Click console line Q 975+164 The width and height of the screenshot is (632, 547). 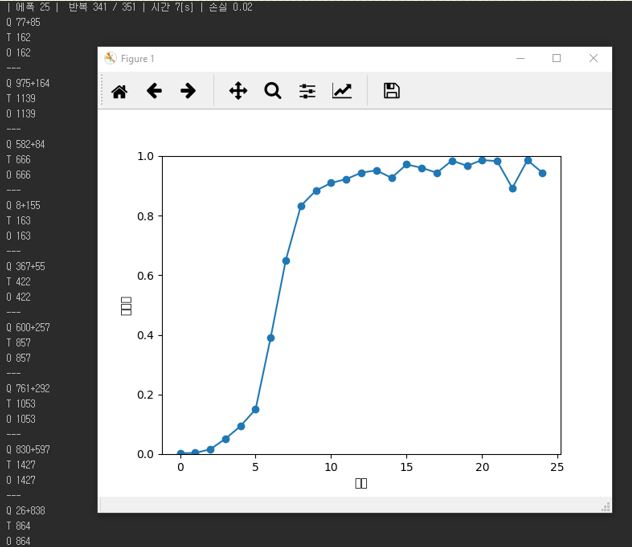tap(28, 83)
